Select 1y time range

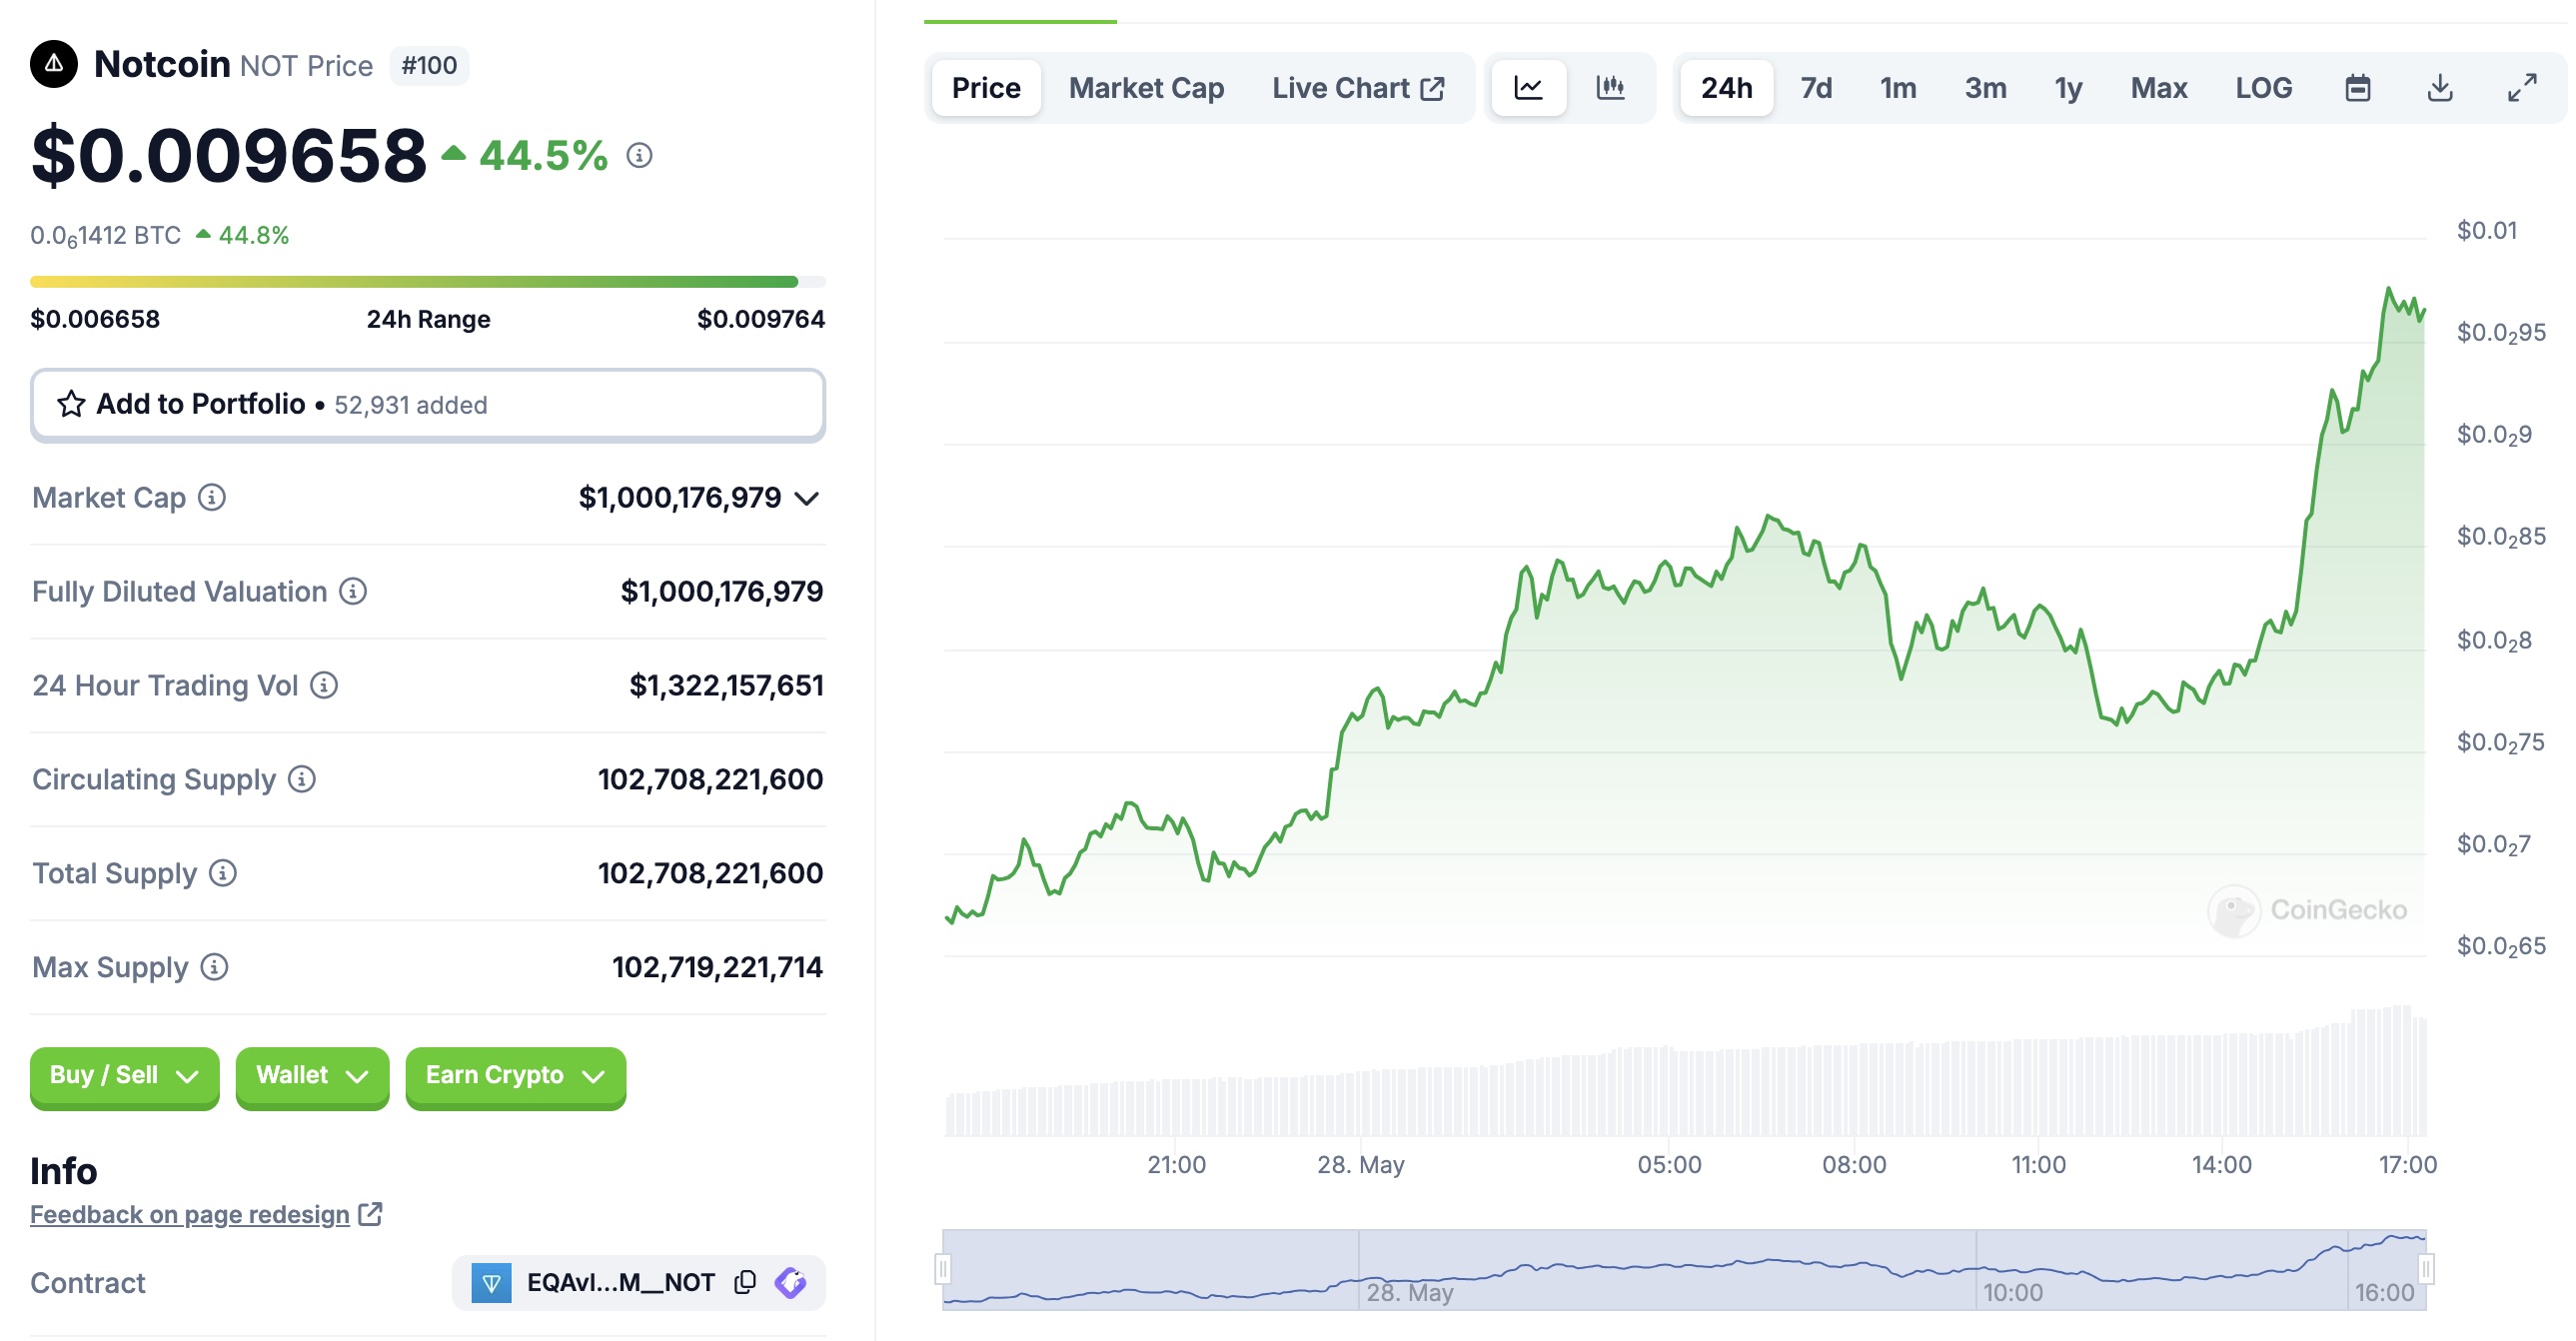(2068, 88)
